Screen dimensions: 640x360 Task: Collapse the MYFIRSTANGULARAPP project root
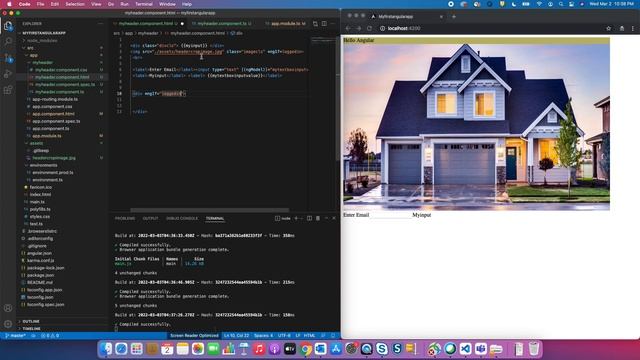click(44, 33)
